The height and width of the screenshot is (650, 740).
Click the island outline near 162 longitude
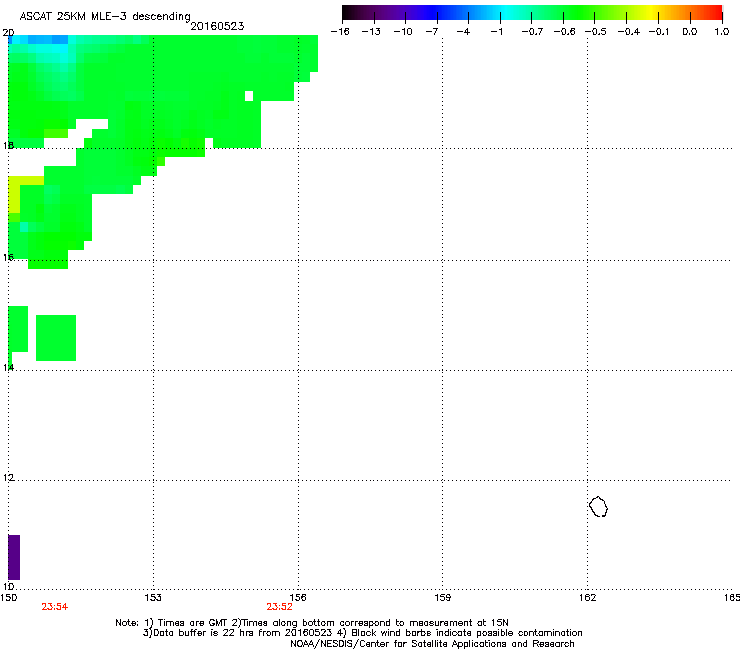pyautogui.click(x=598, y=506)
